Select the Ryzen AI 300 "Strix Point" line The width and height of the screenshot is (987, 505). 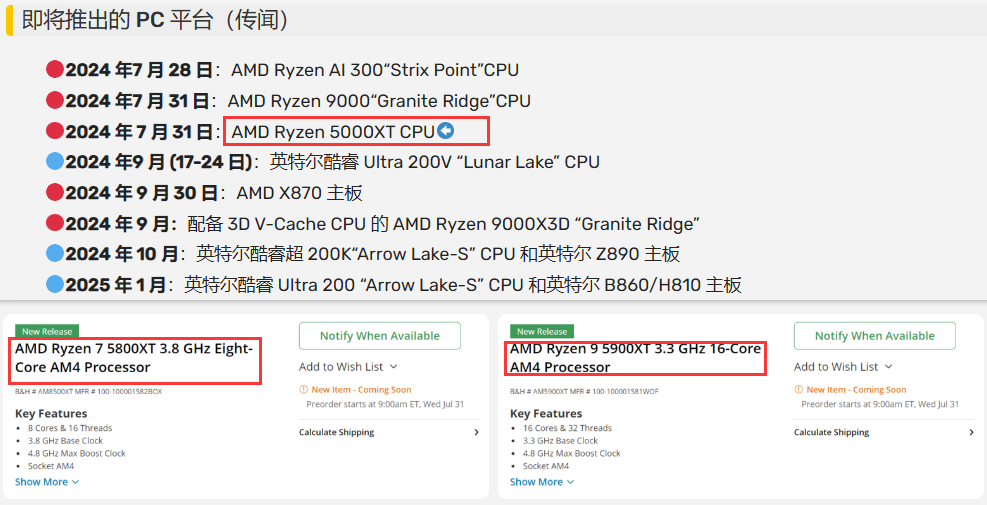(283, 70)
